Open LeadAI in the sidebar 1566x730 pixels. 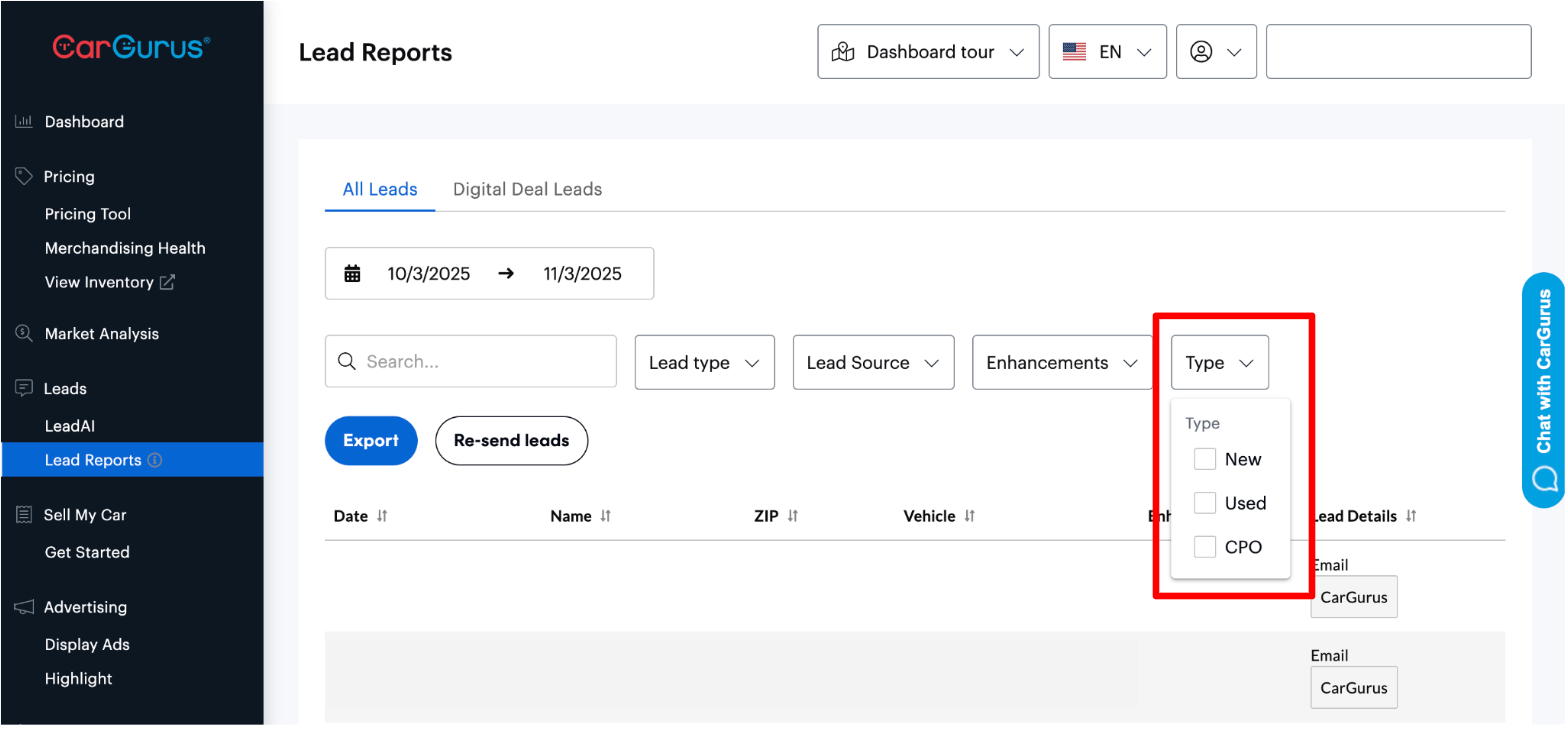(70, 426)
